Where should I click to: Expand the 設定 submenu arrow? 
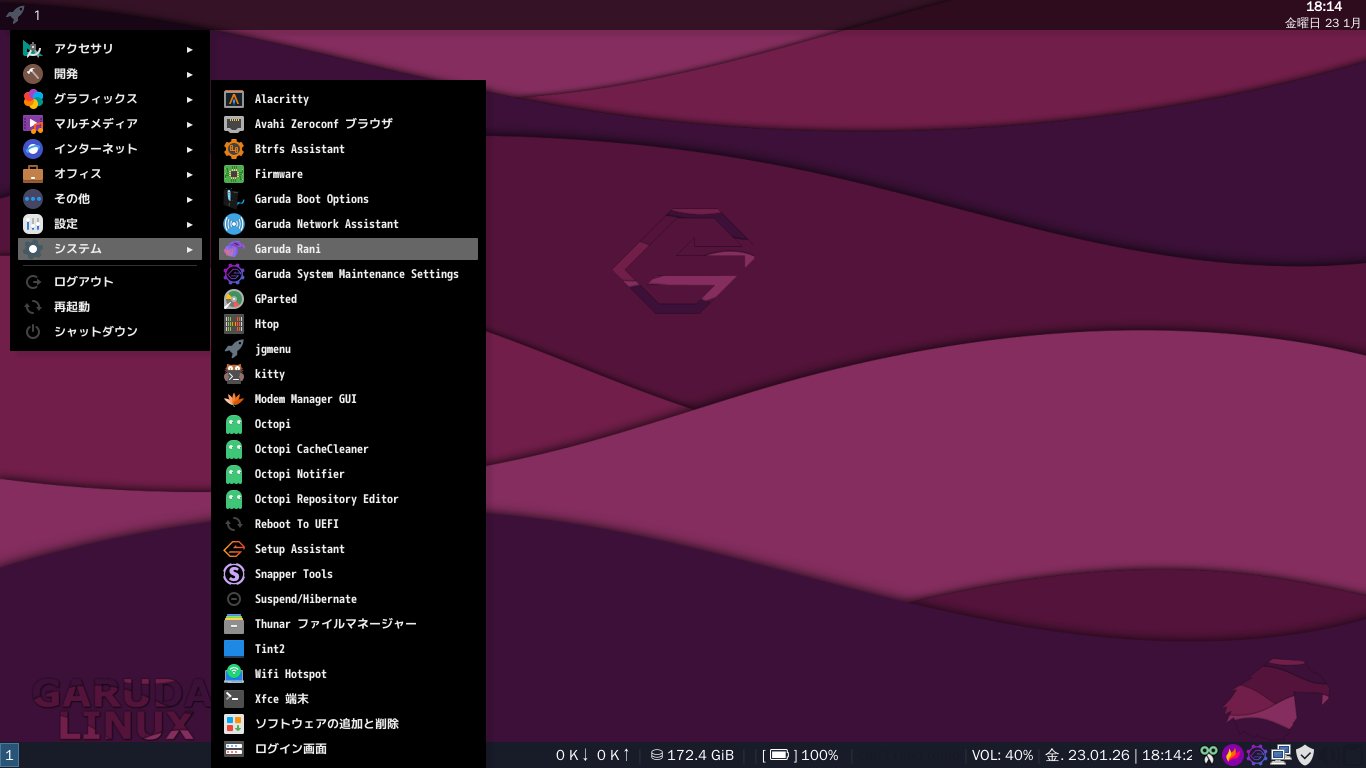pos(190,224)
